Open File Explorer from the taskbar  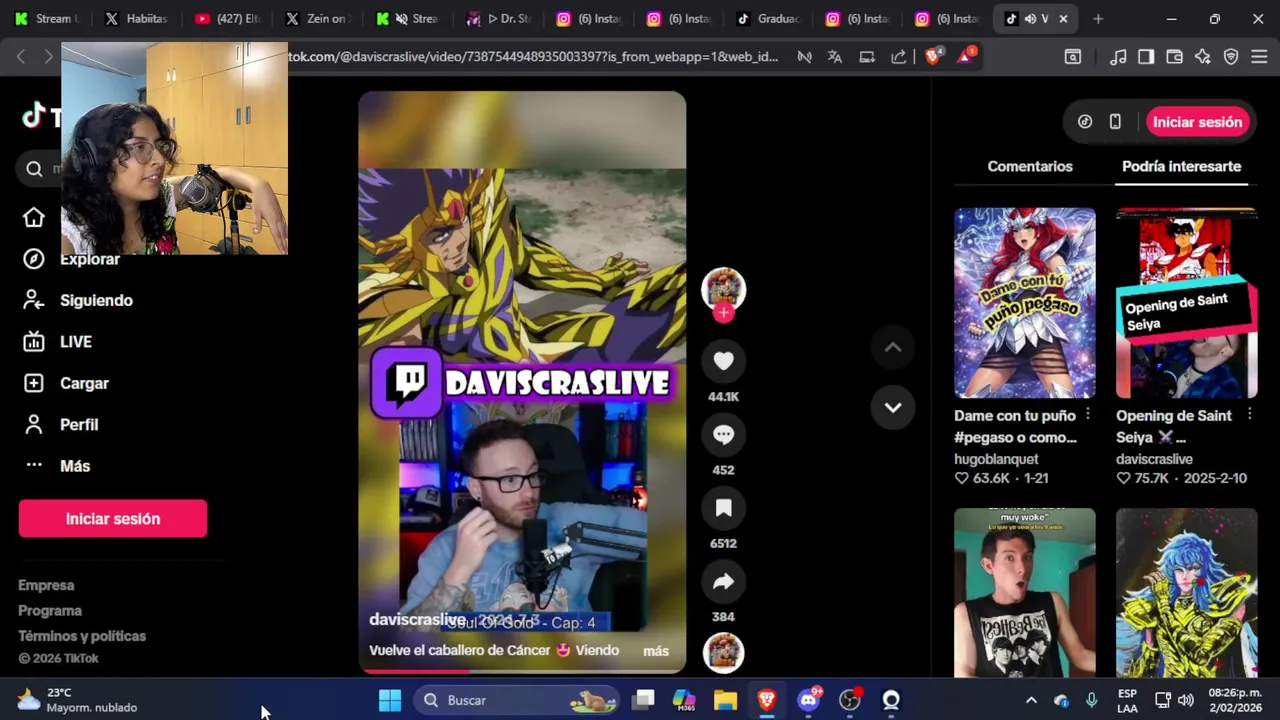[x=725, y=700]
